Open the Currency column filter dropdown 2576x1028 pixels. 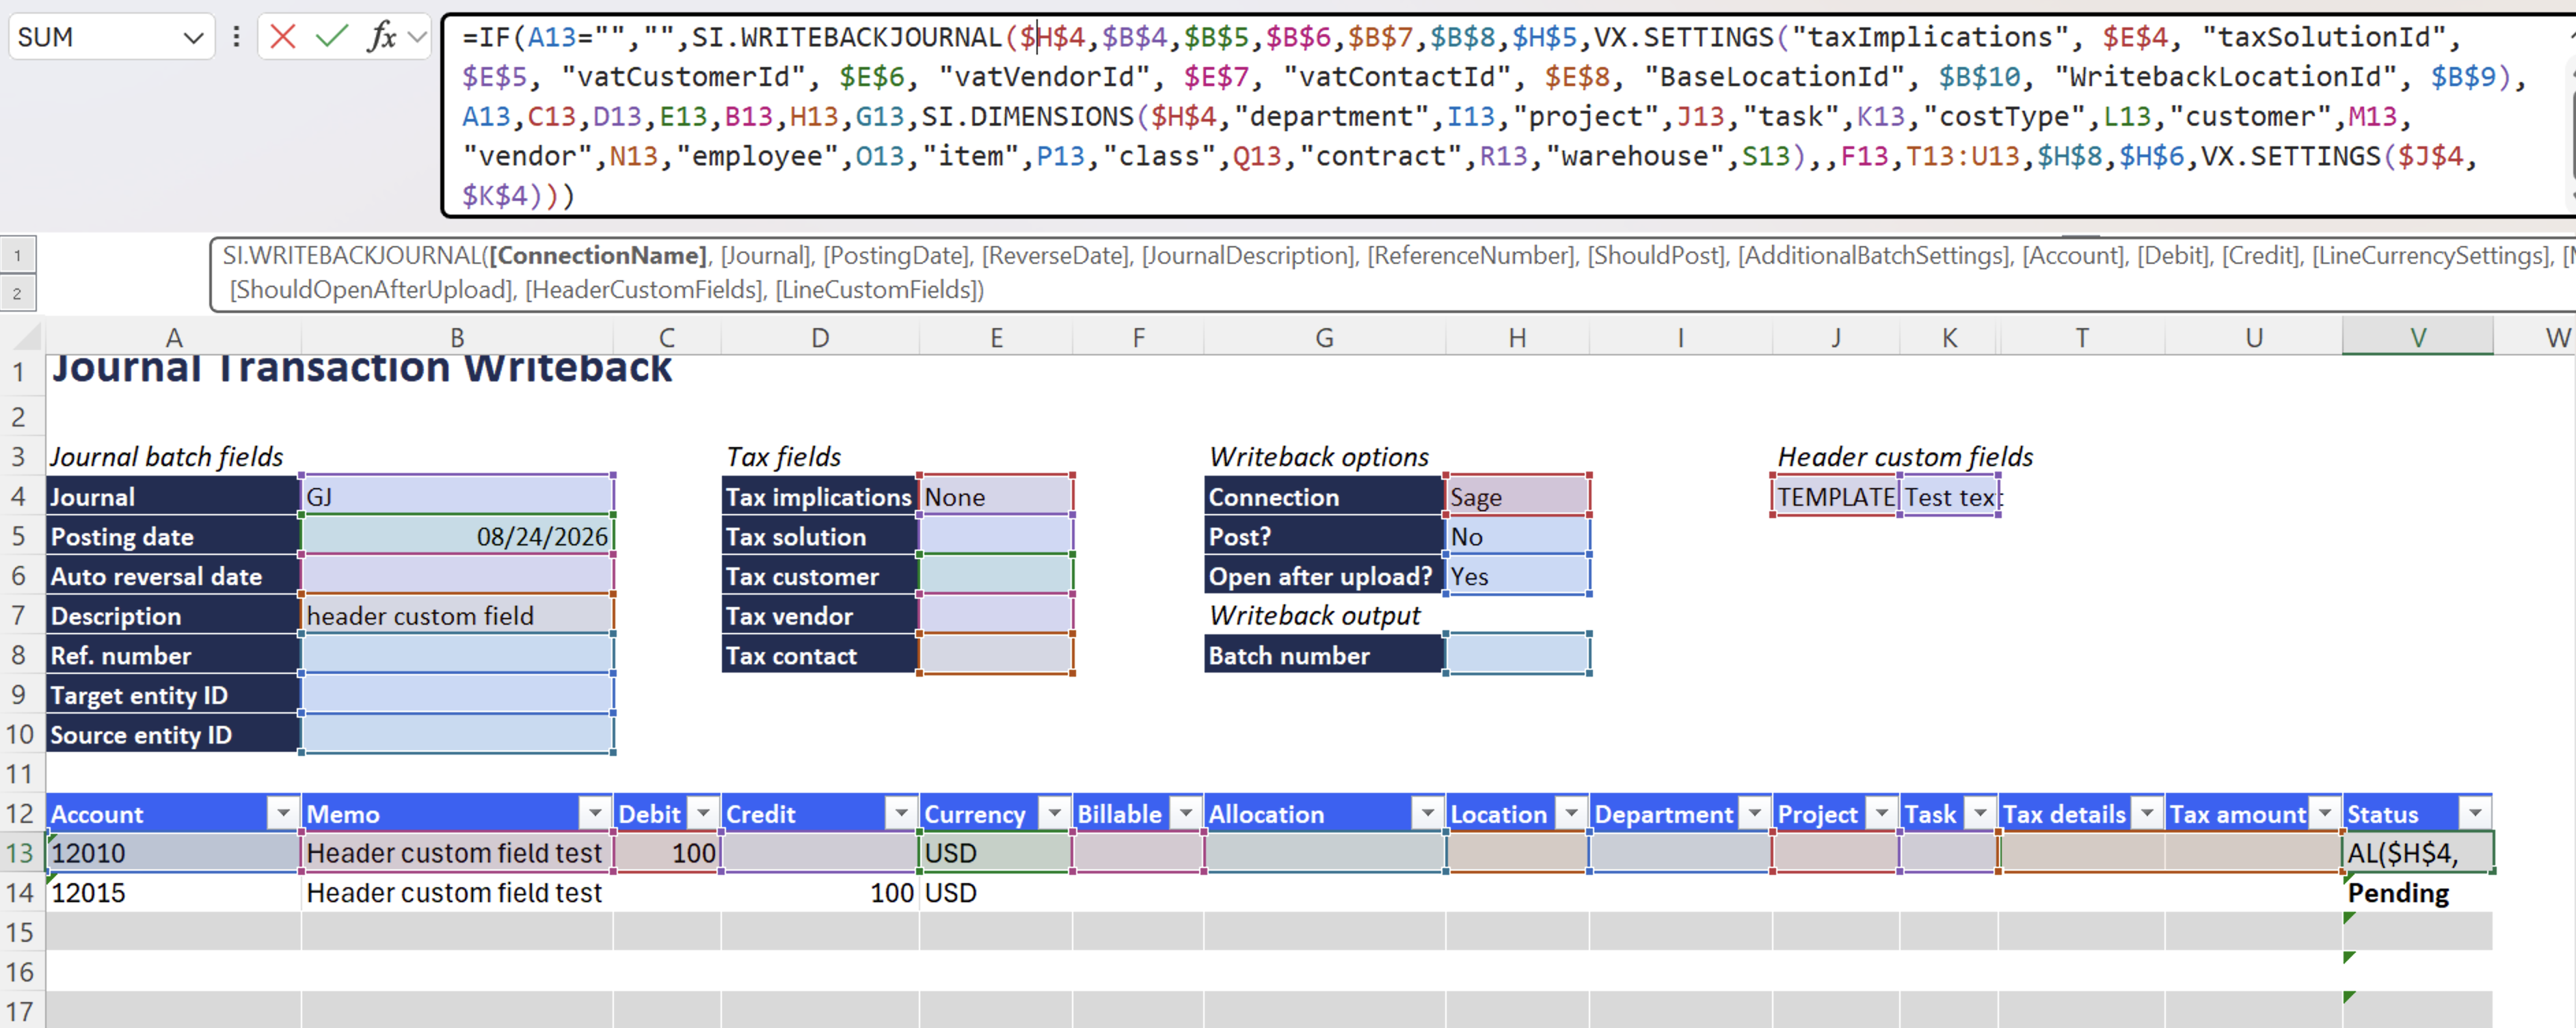(x=1055, y=813)
